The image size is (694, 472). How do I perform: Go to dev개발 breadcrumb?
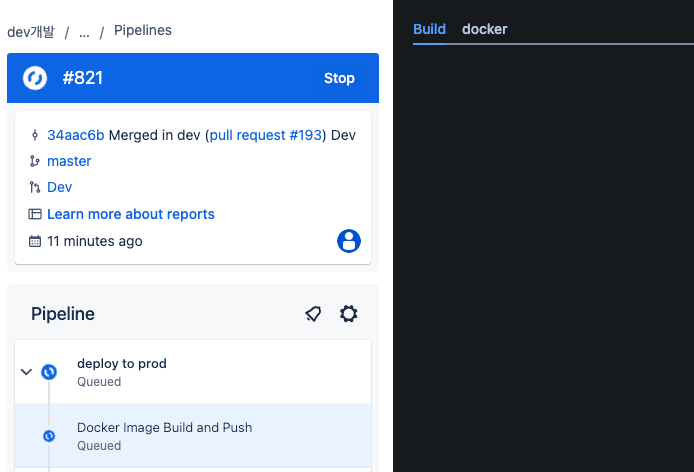coord(31,32)
